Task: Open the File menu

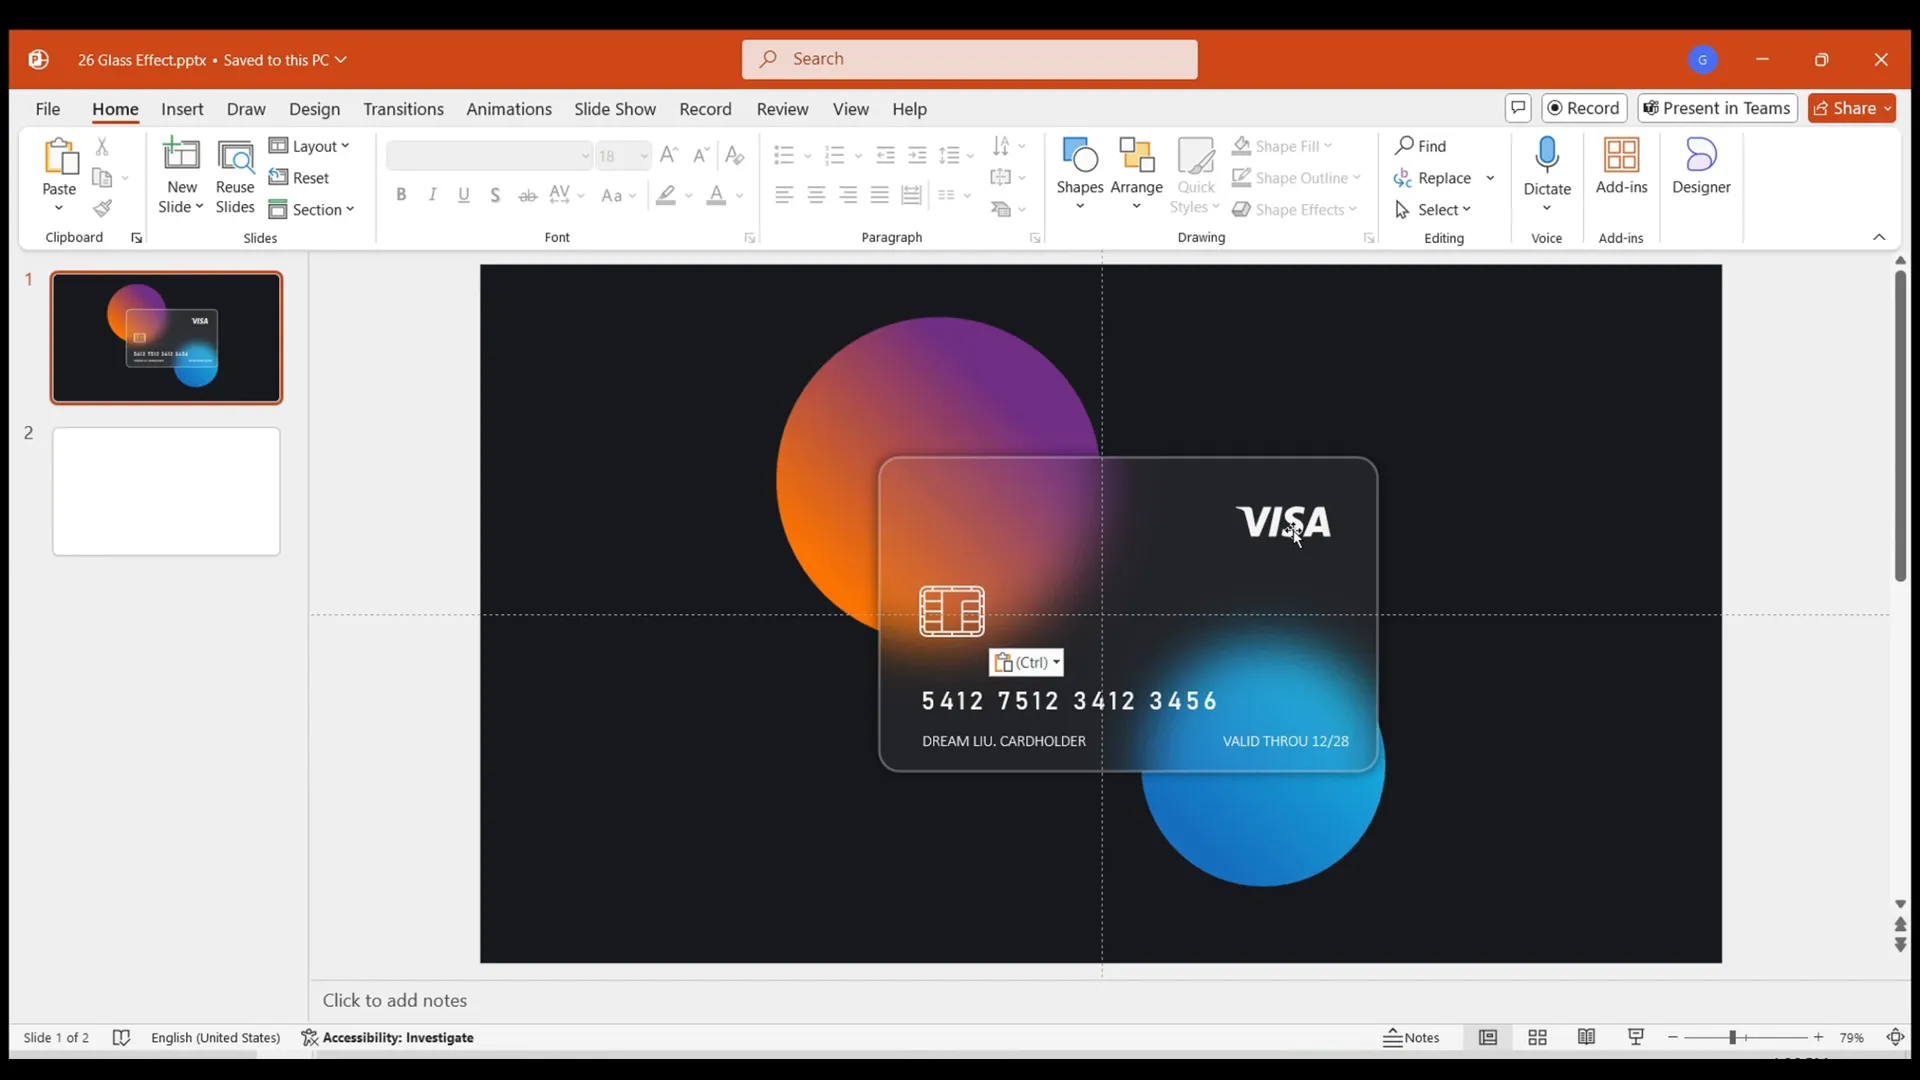Action: [x=48, y=109]
